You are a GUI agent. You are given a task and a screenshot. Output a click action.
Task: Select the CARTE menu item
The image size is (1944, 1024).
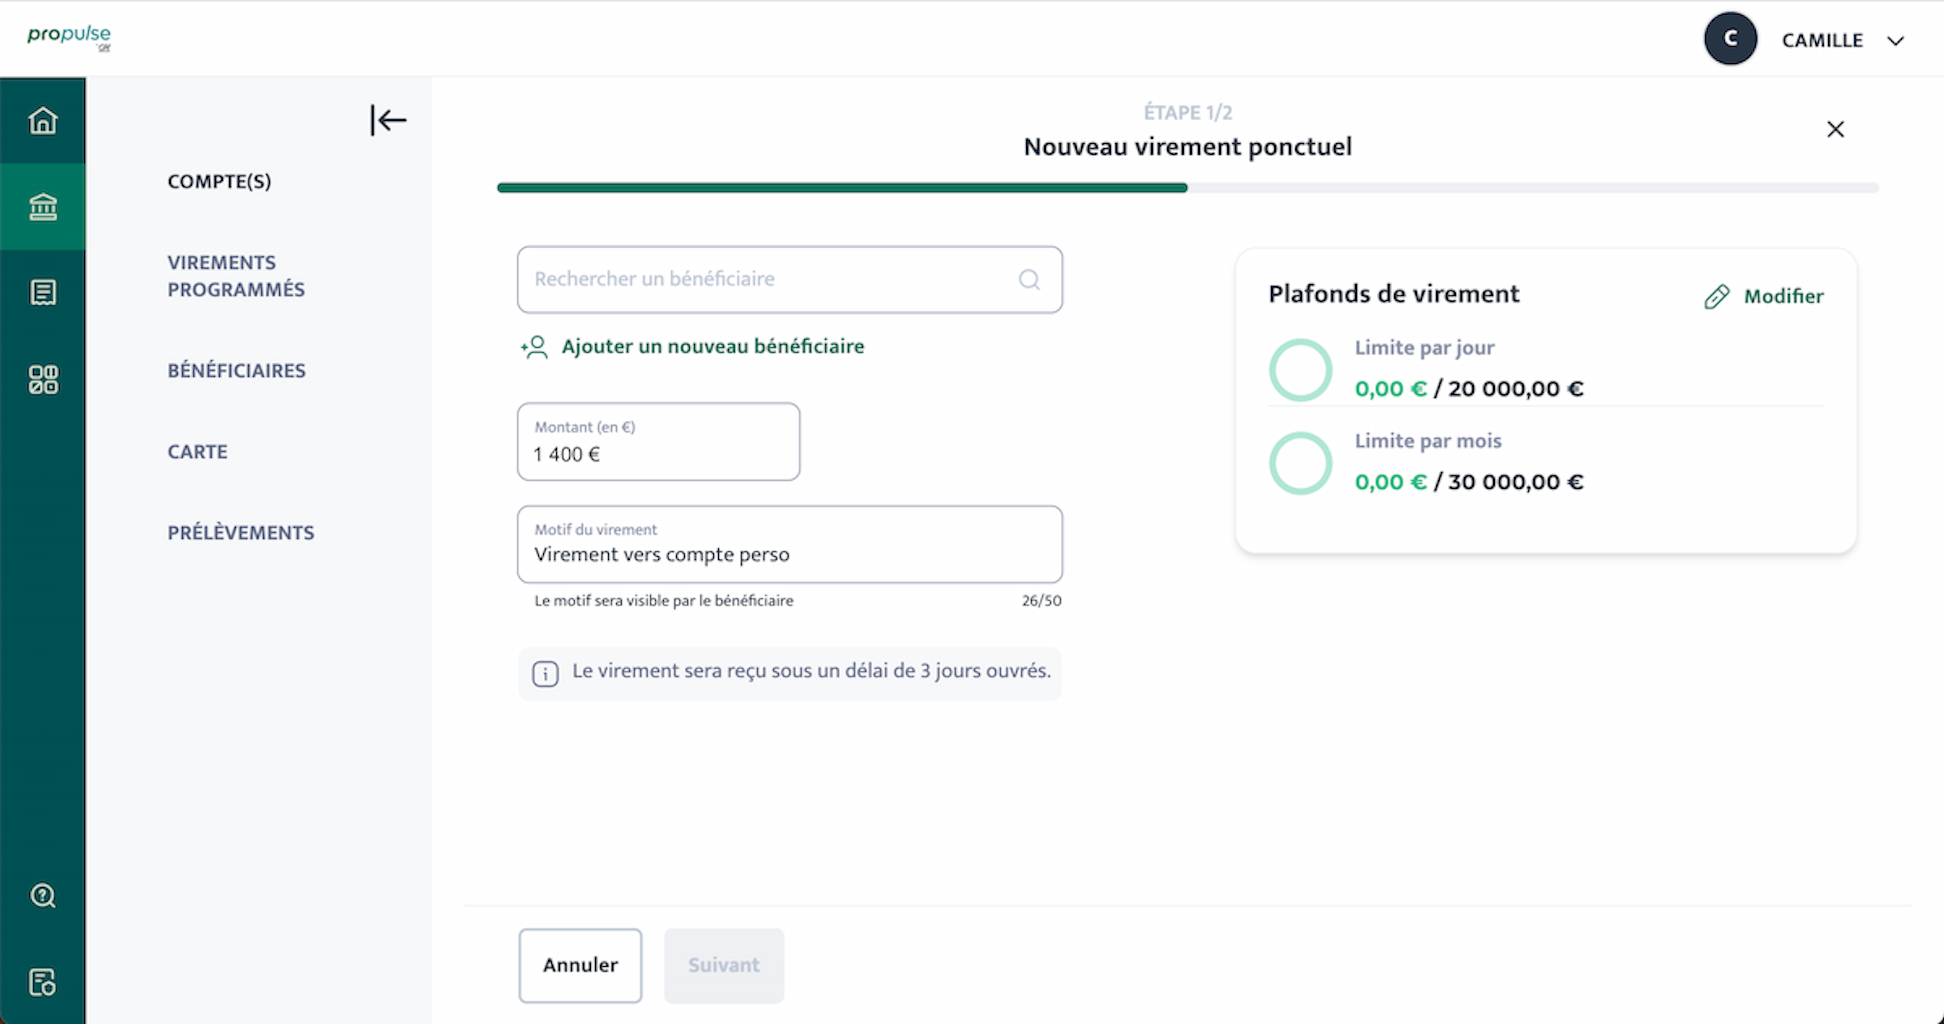197,451
